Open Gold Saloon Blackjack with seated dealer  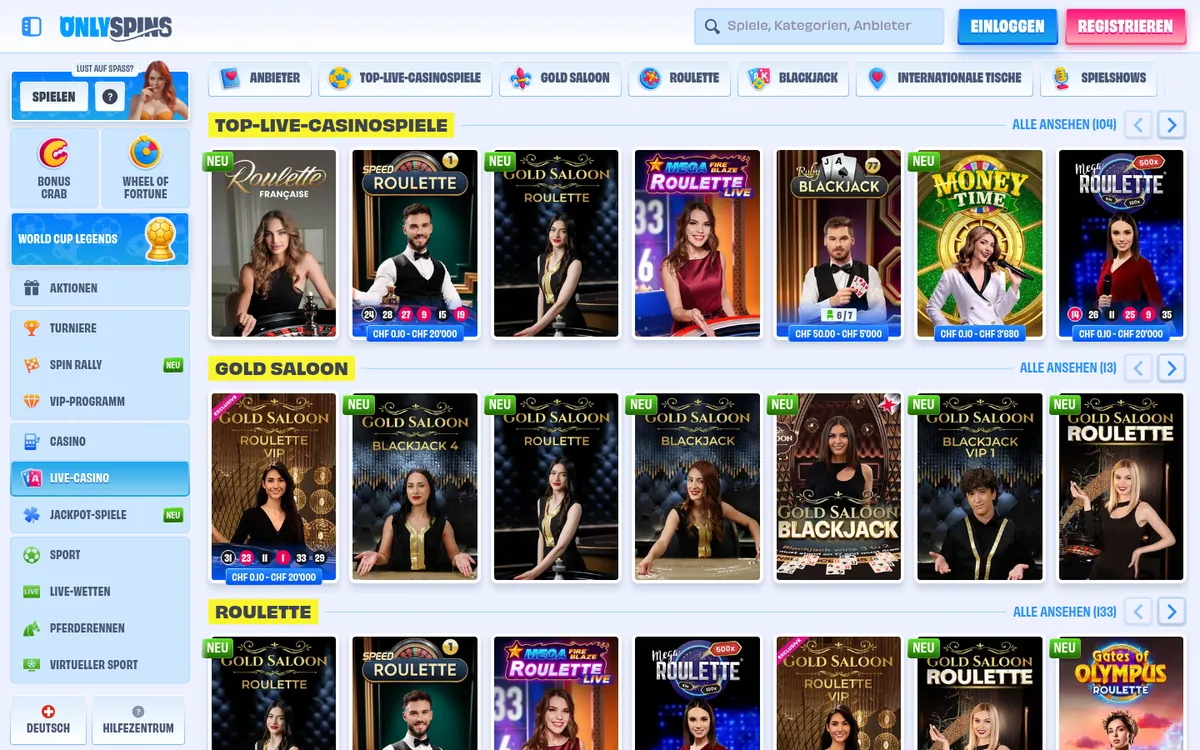point(697,487)
